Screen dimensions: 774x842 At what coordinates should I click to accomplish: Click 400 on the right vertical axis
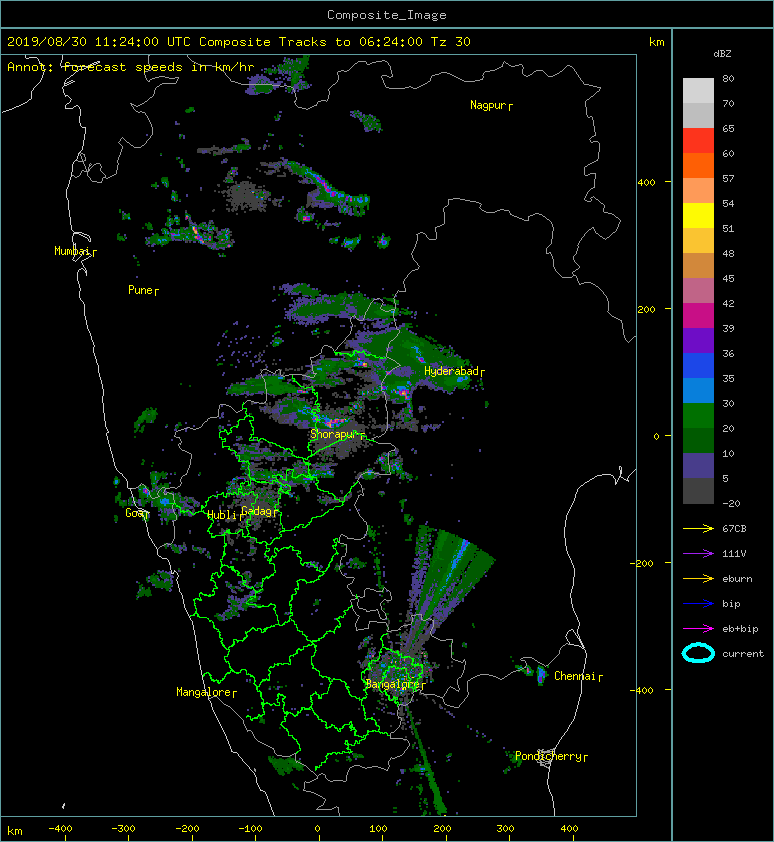coord(647,183)
